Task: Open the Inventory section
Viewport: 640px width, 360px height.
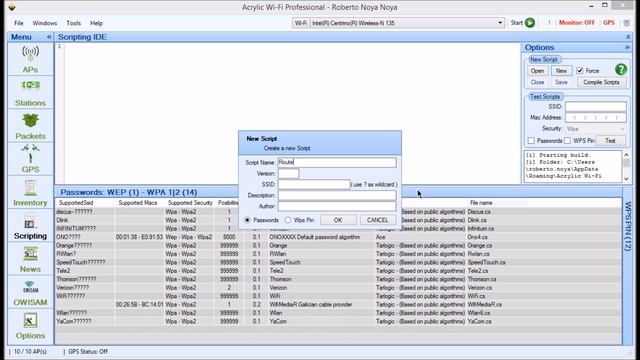Action: (x=30, y=193)
